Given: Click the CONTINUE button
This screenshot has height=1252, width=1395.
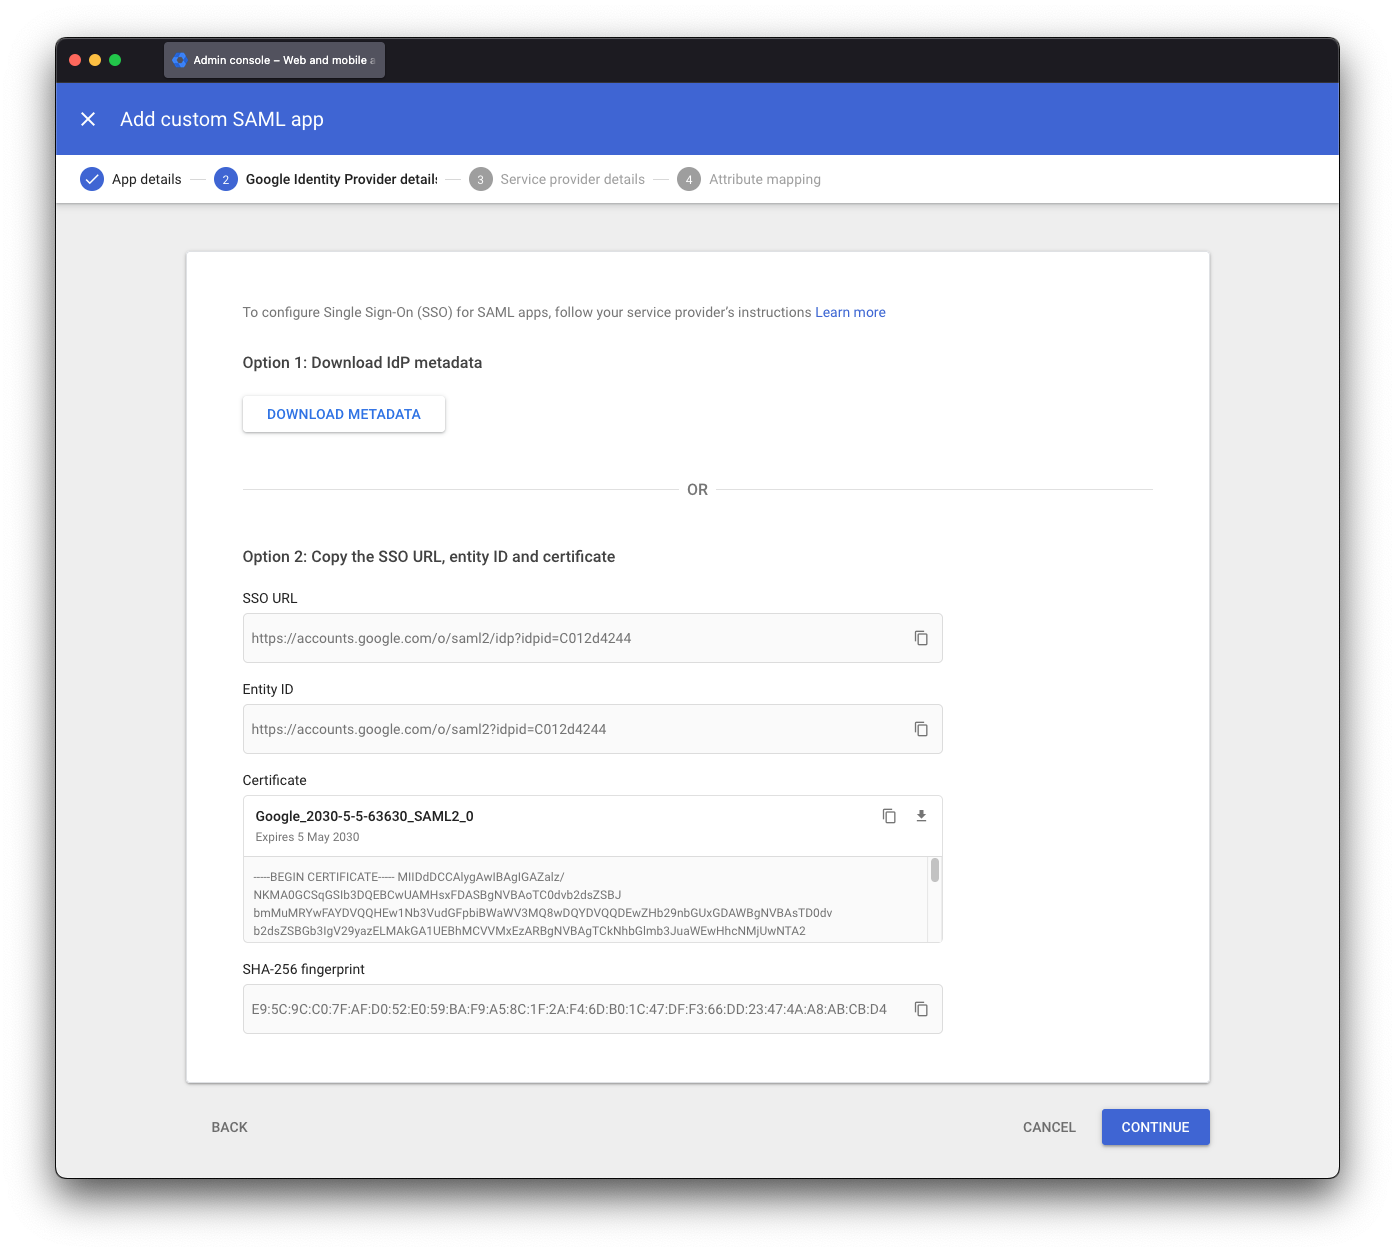Looking at the screenshot, I should (x=1155, y=1127).
